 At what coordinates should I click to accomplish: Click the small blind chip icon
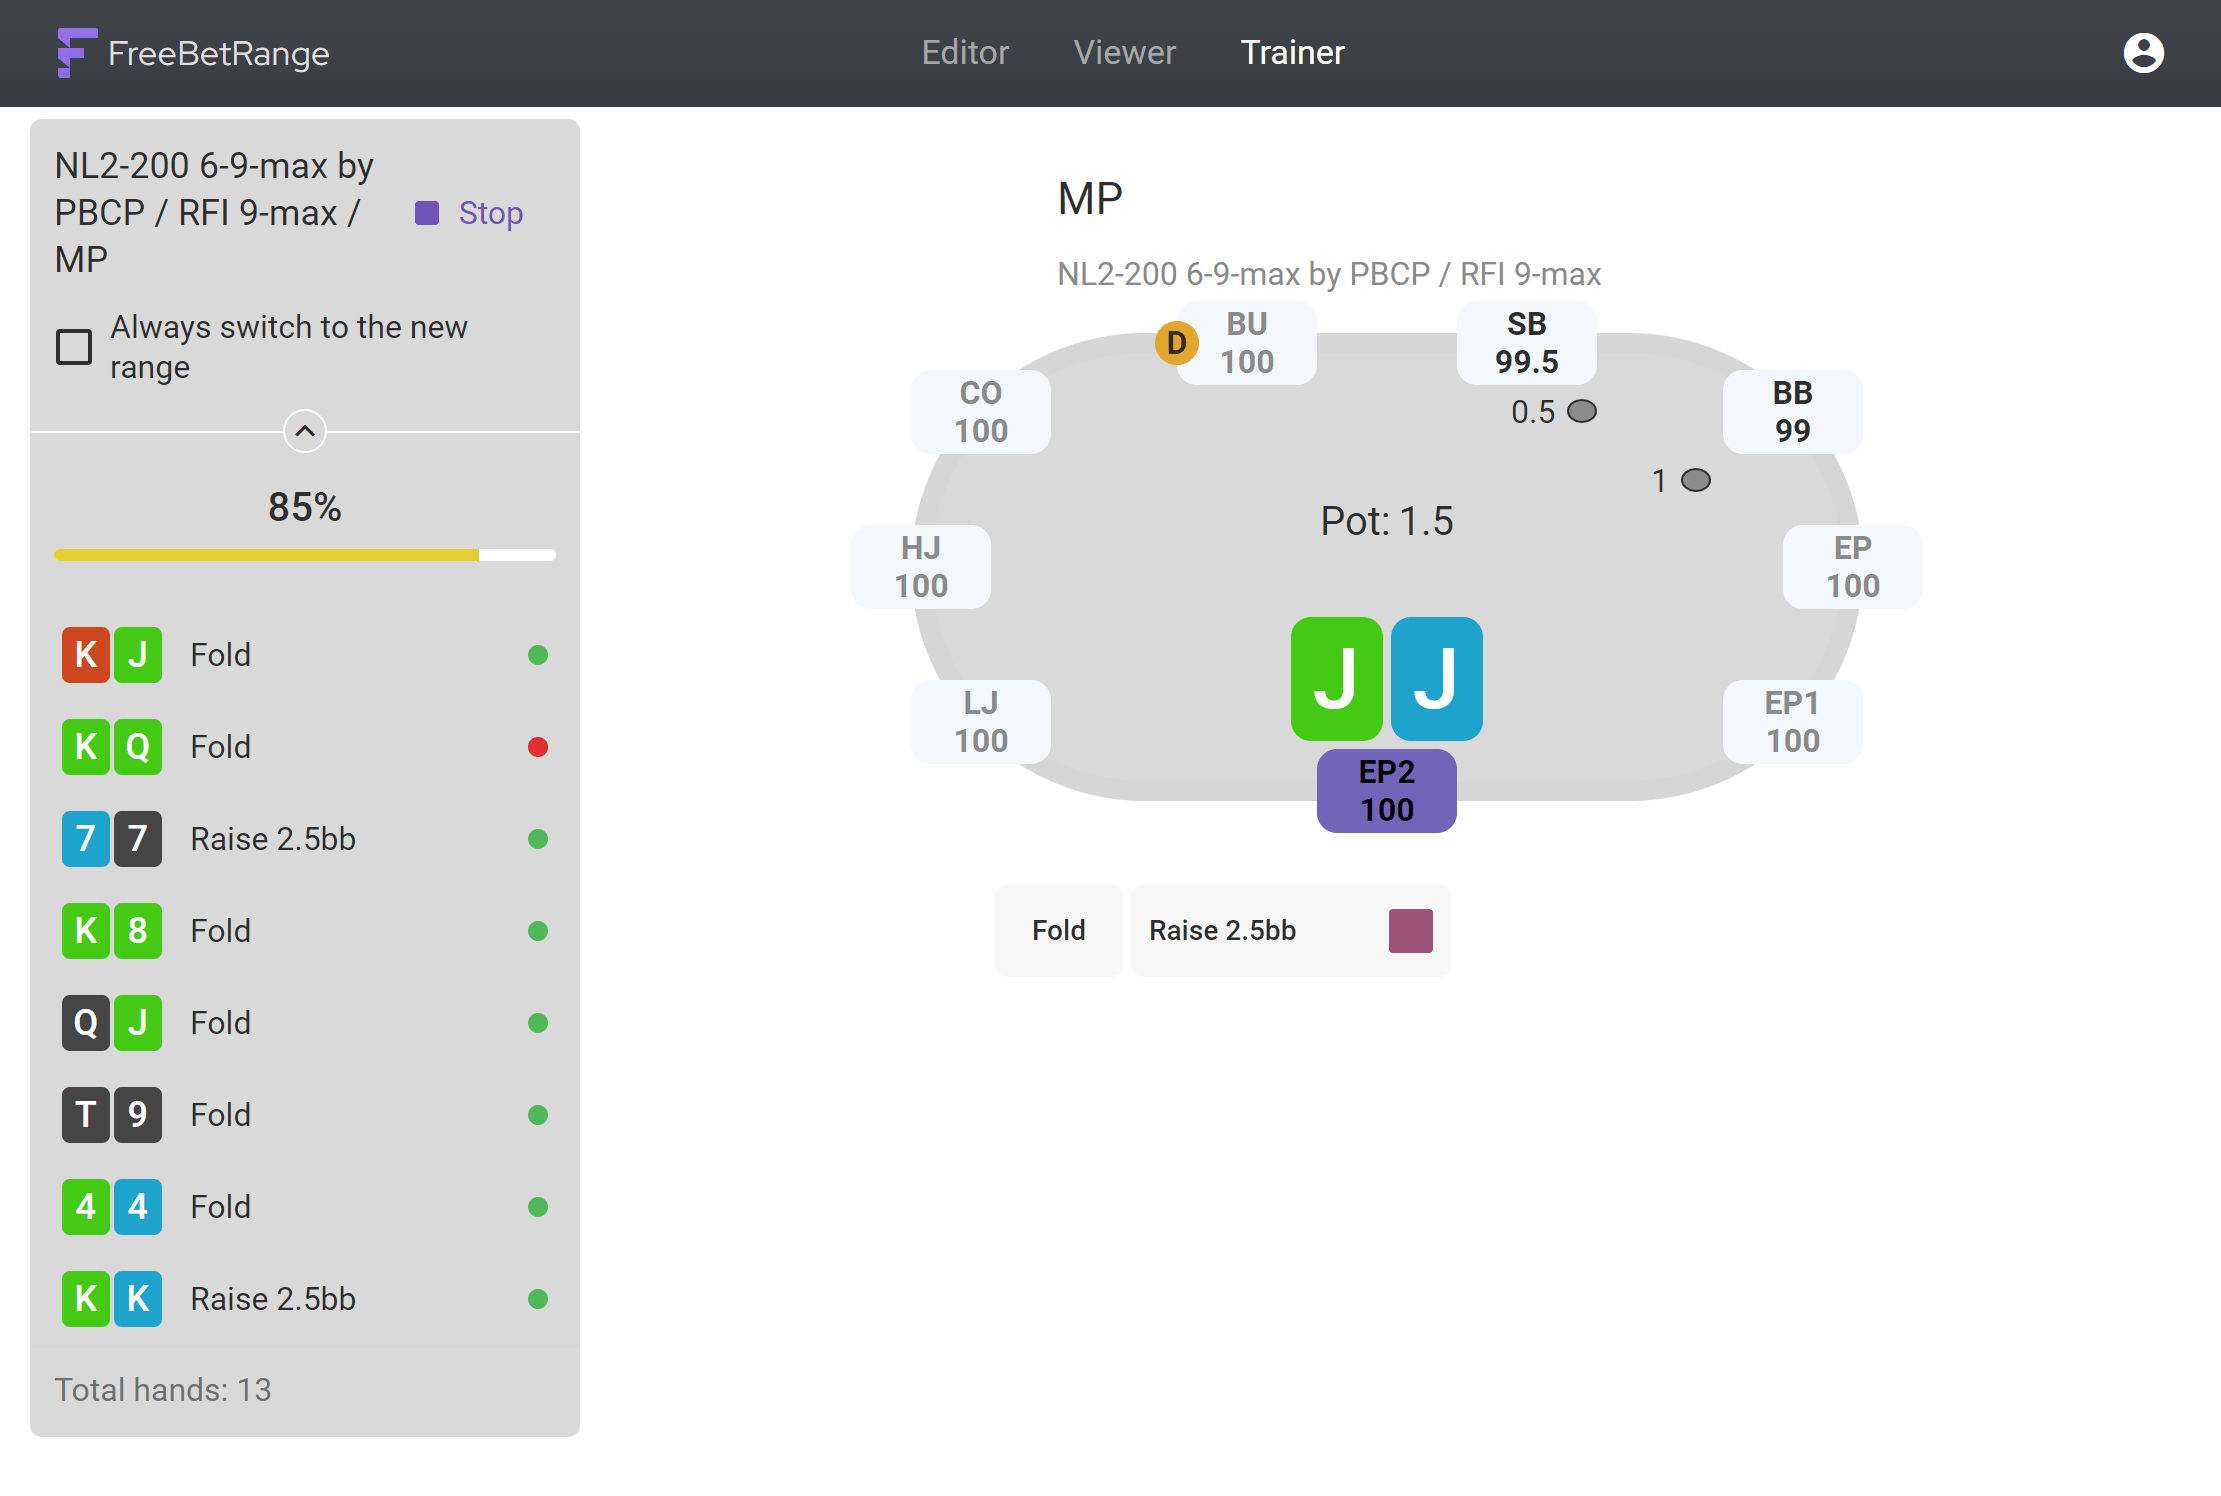tap(1581, 411)
